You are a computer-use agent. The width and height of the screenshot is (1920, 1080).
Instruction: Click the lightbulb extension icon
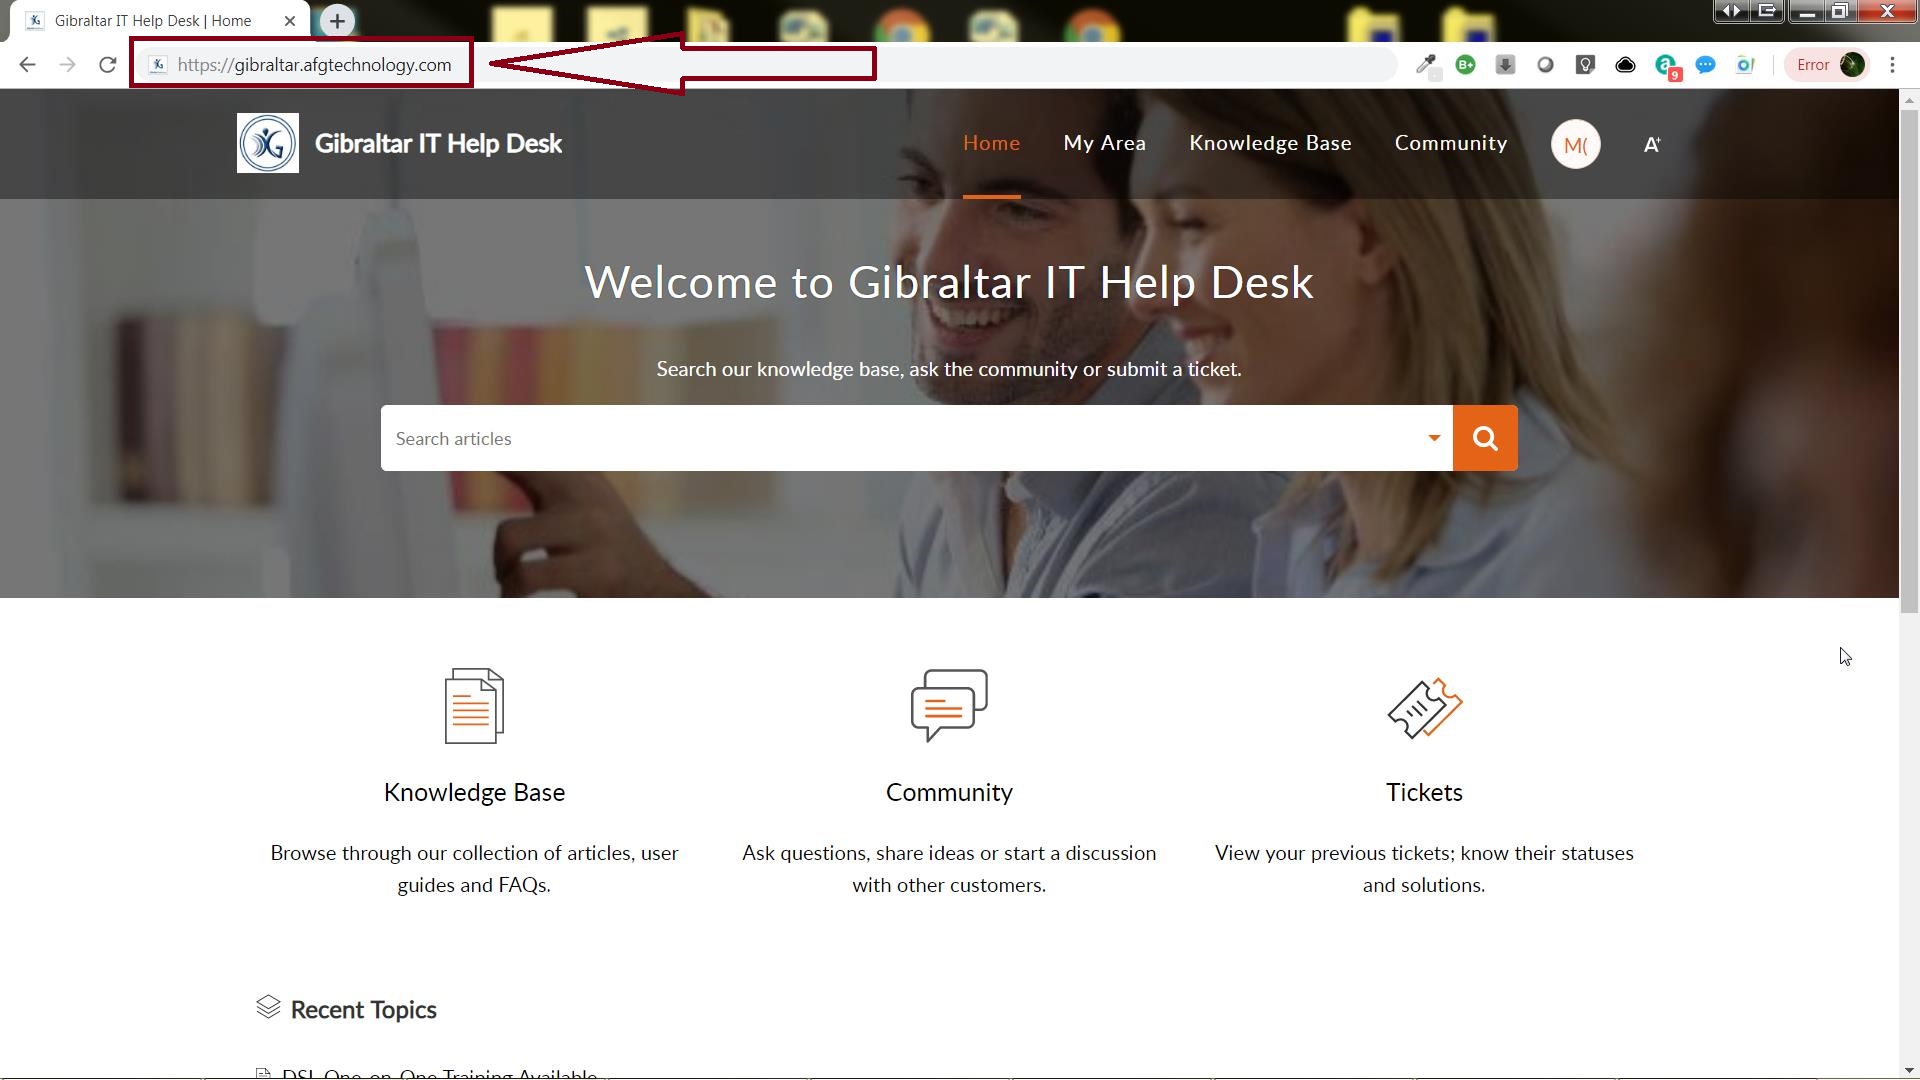click(1585, 65)
